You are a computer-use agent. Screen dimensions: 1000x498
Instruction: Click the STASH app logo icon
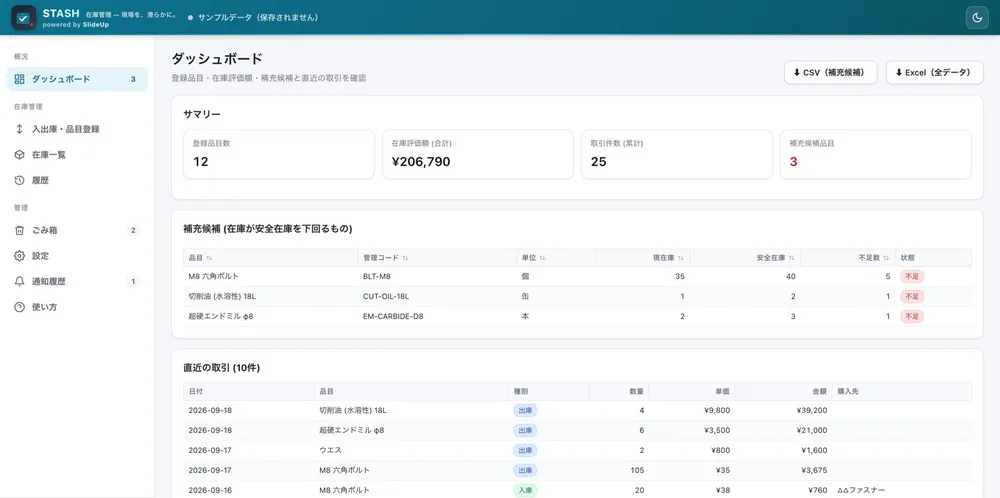pyautogui.click(x=24, y=17)
